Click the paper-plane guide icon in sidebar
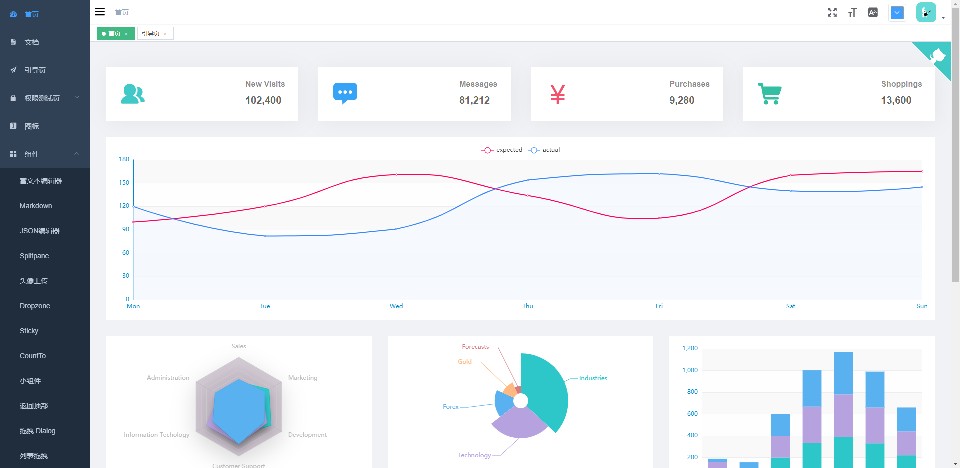The image size is (960, 468). tap(13, 70)
